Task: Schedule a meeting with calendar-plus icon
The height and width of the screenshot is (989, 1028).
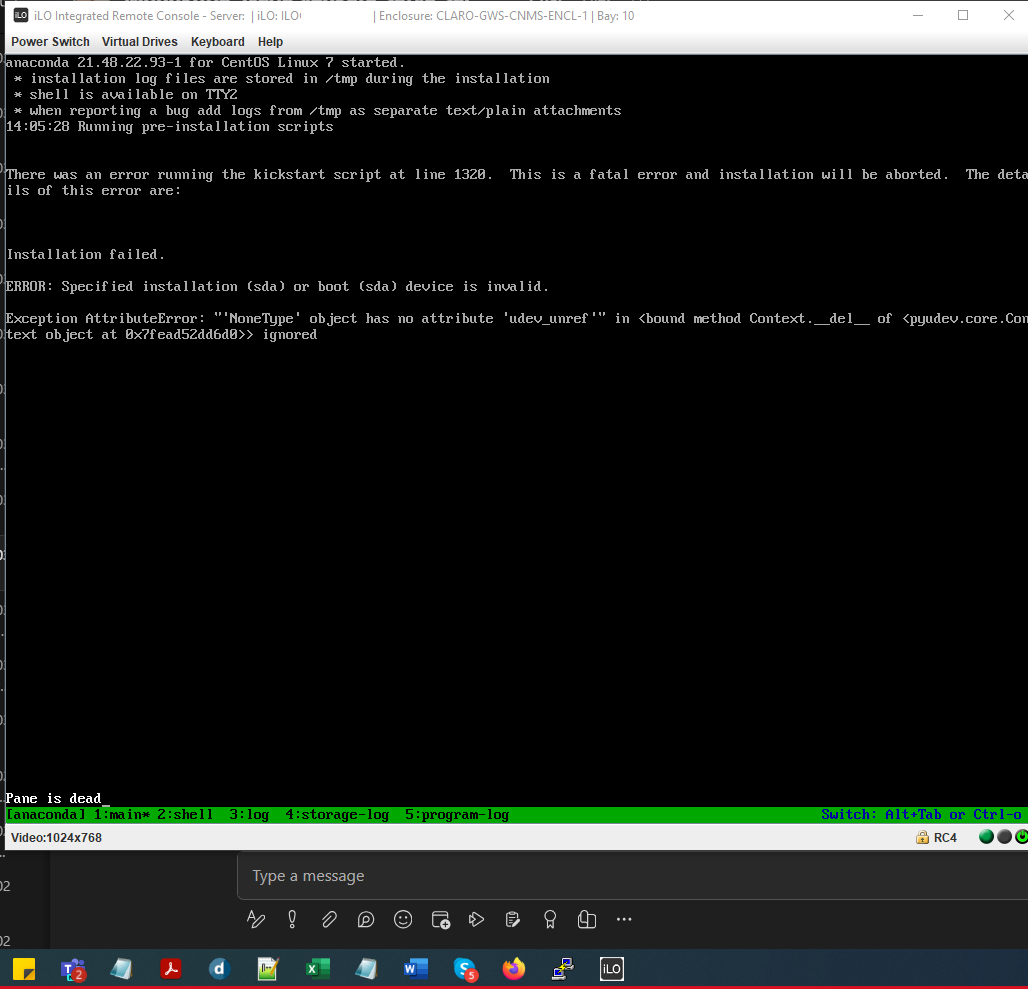Action: 441,920
